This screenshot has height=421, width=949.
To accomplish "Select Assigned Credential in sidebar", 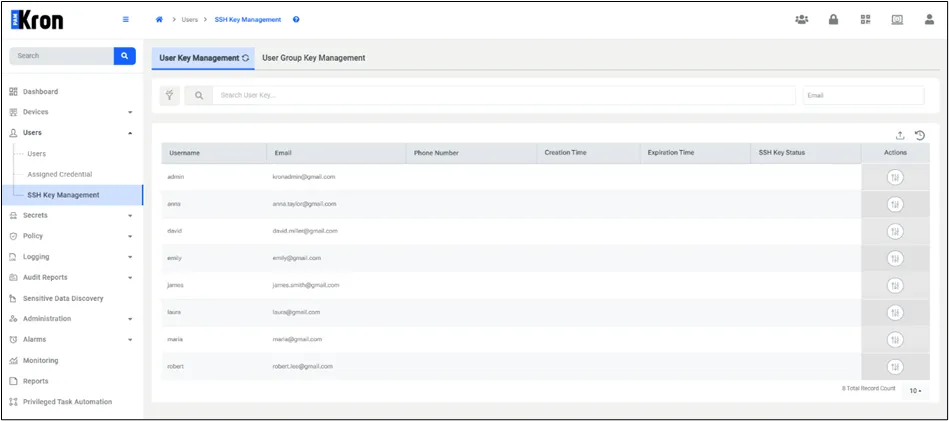I will click(60, 174).
